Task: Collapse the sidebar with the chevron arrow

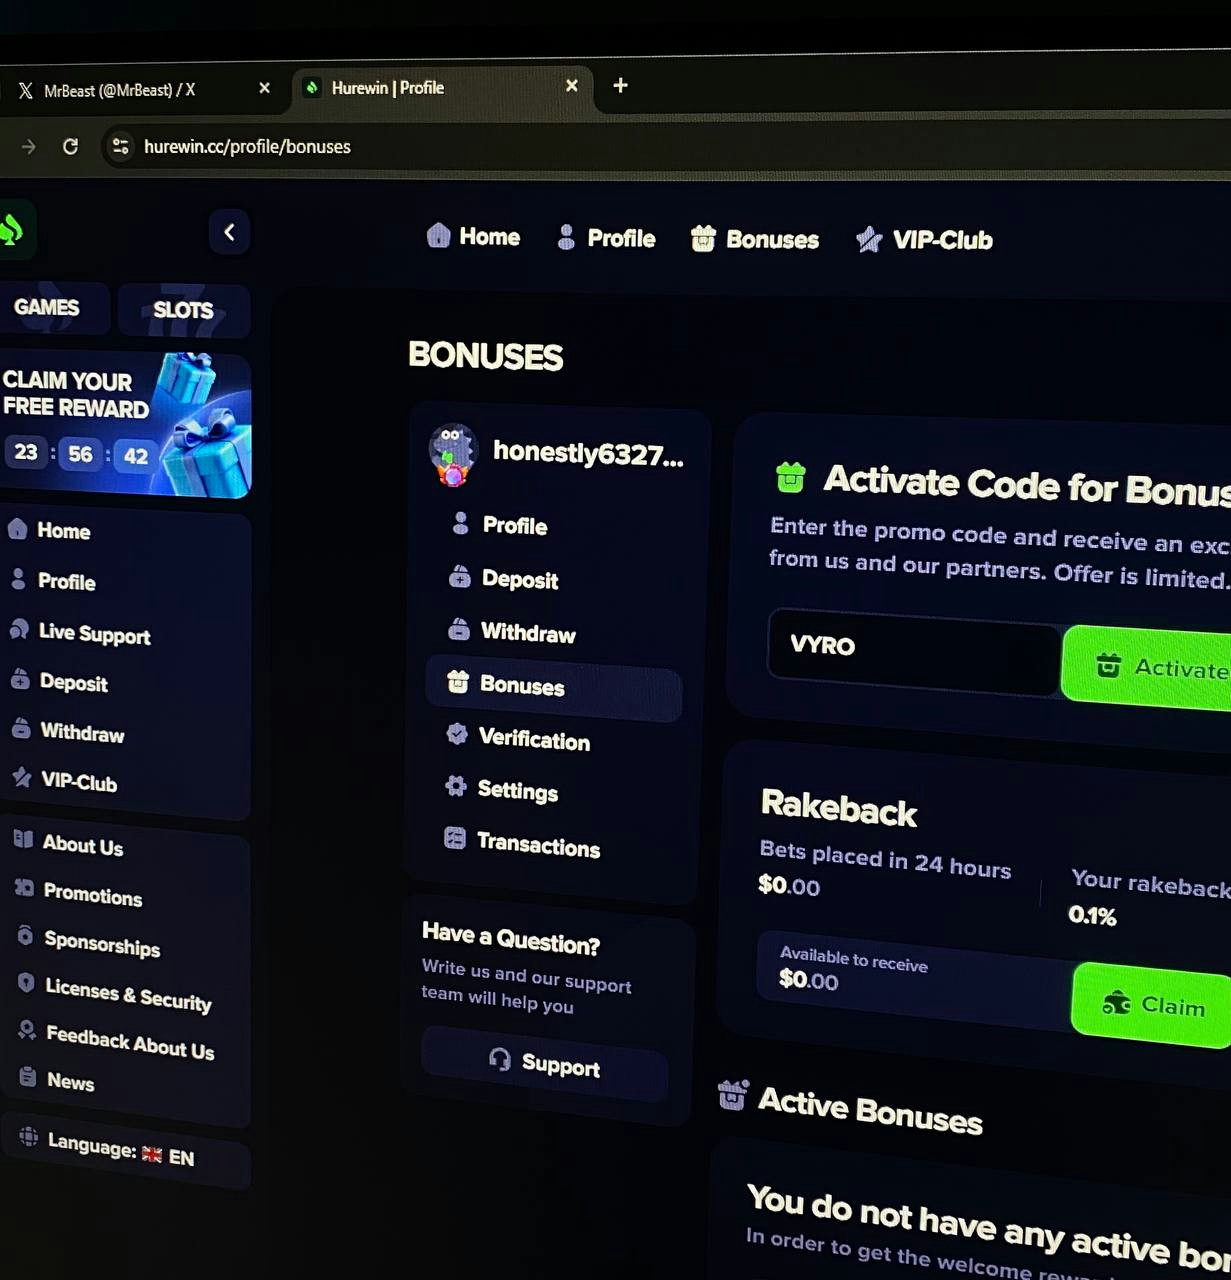Action: 229,232
